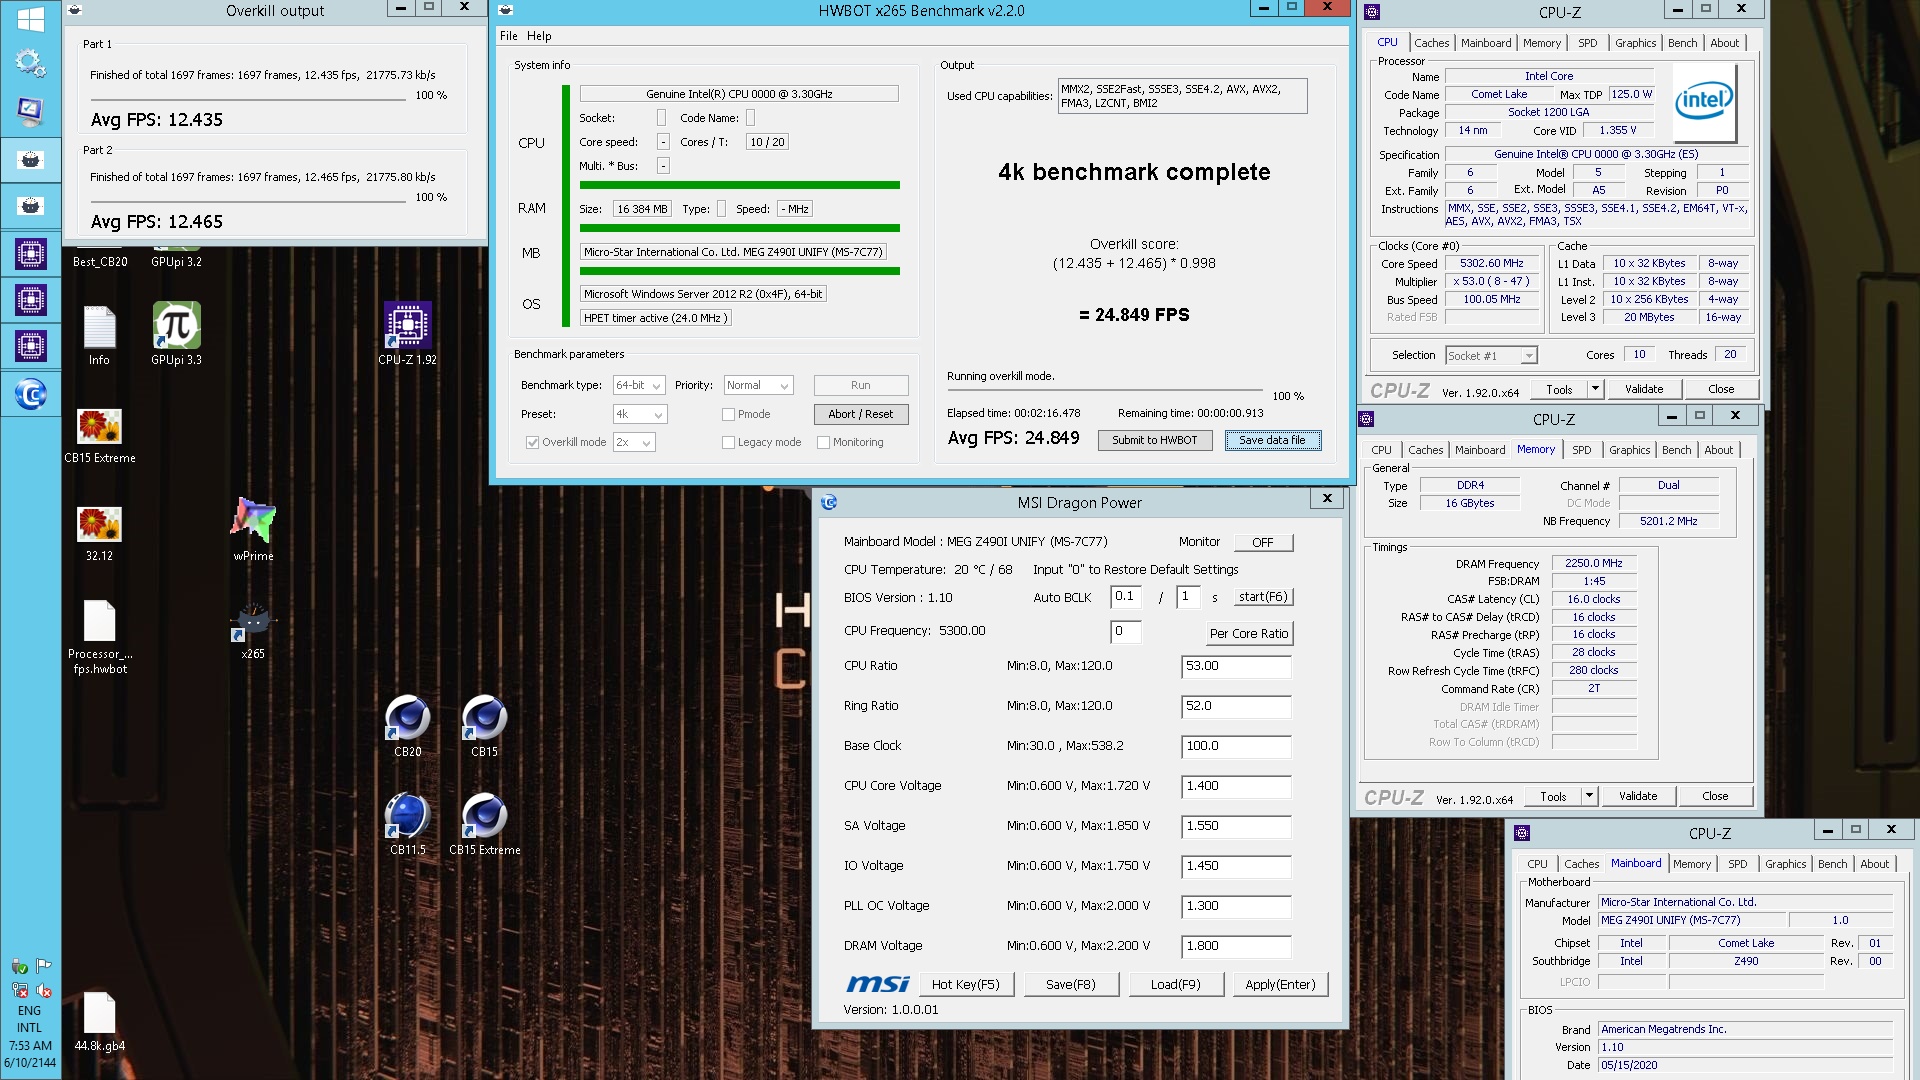This screenshot has height=1080, width=1920.
Task: Click the language indicator ENG INTL
Action: [x=30, y=1019]
